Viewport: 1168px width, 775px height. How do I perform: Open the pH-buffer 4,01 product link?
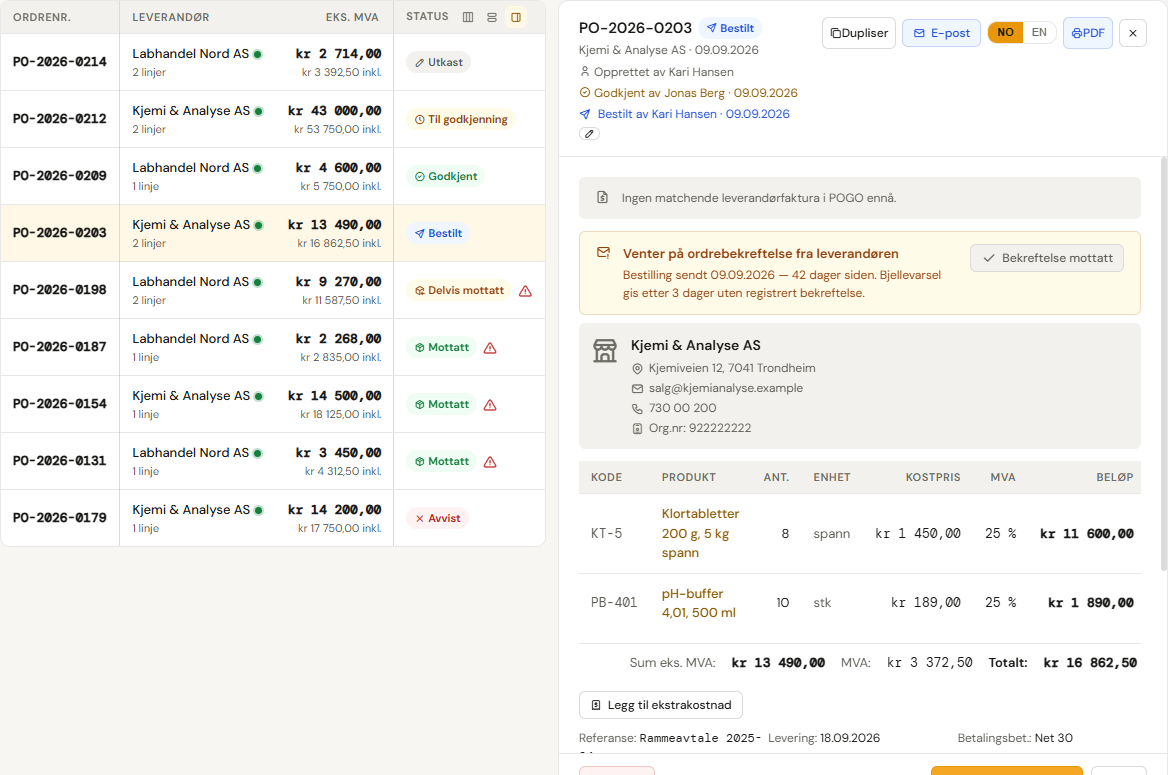[699, 604]
